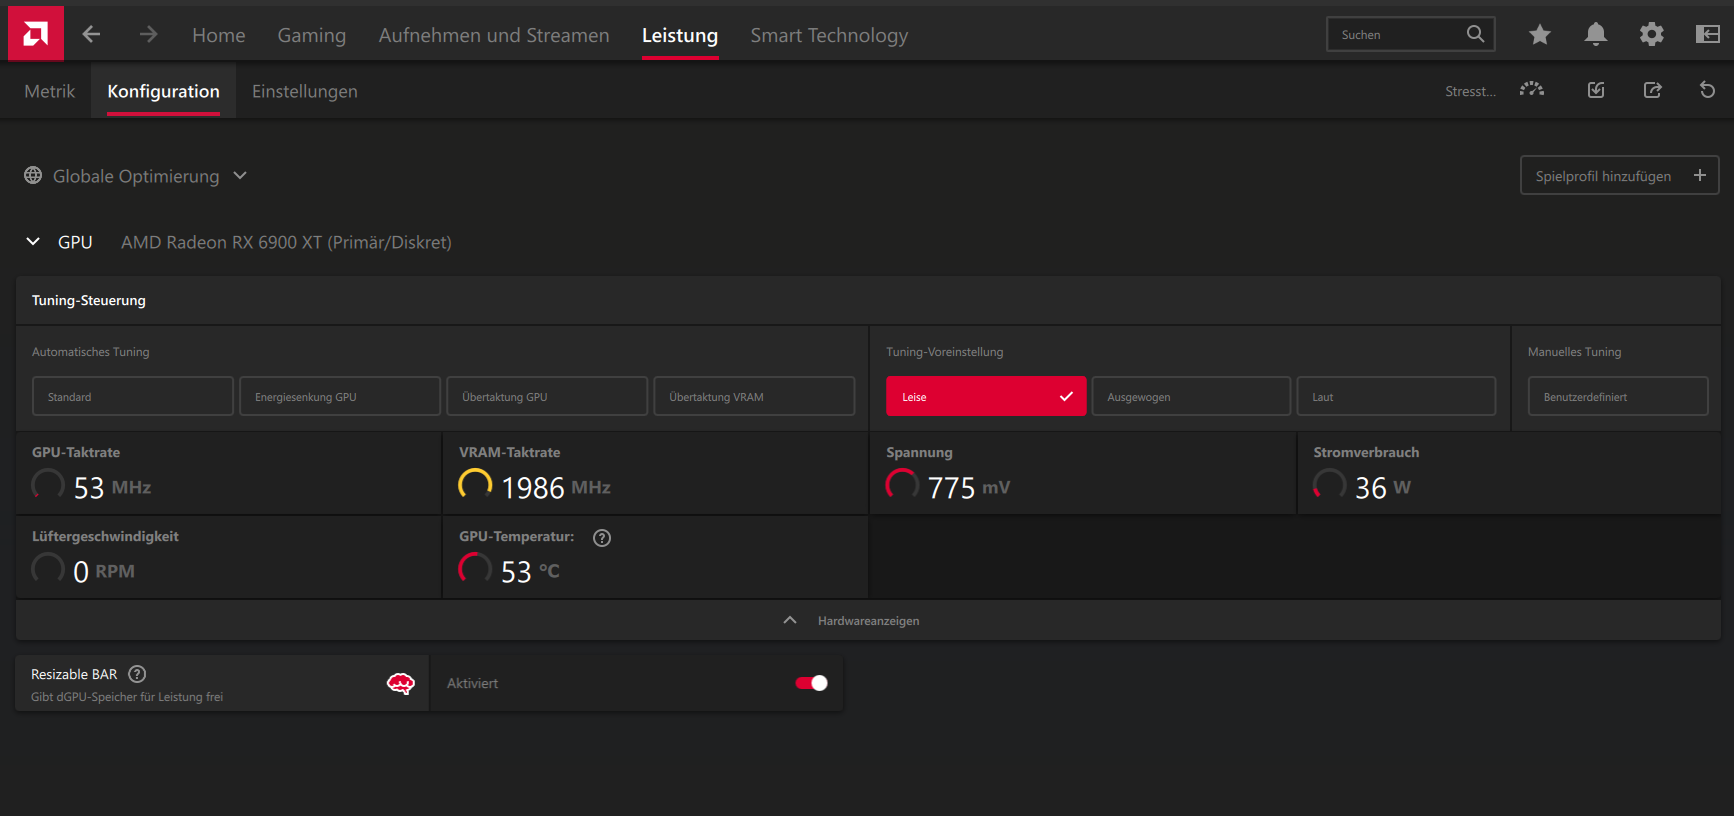
Task: Open the Globale Optimierung dropdown chevron
Action: [x=240, y=175]
